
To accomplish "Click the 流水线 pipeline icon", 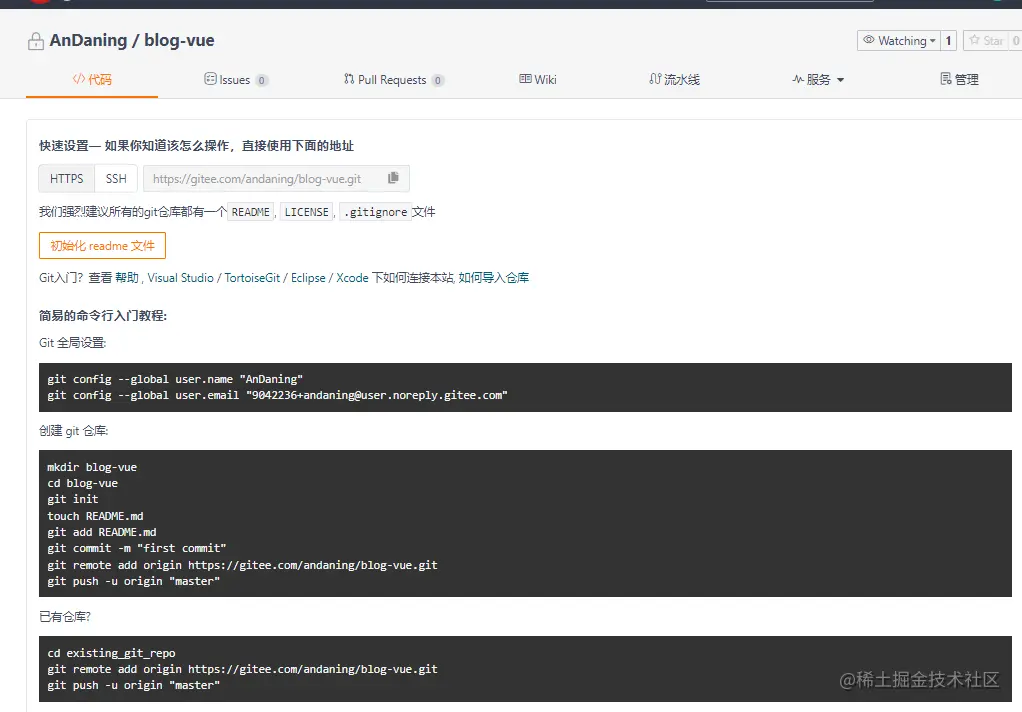I will point(655,79).
